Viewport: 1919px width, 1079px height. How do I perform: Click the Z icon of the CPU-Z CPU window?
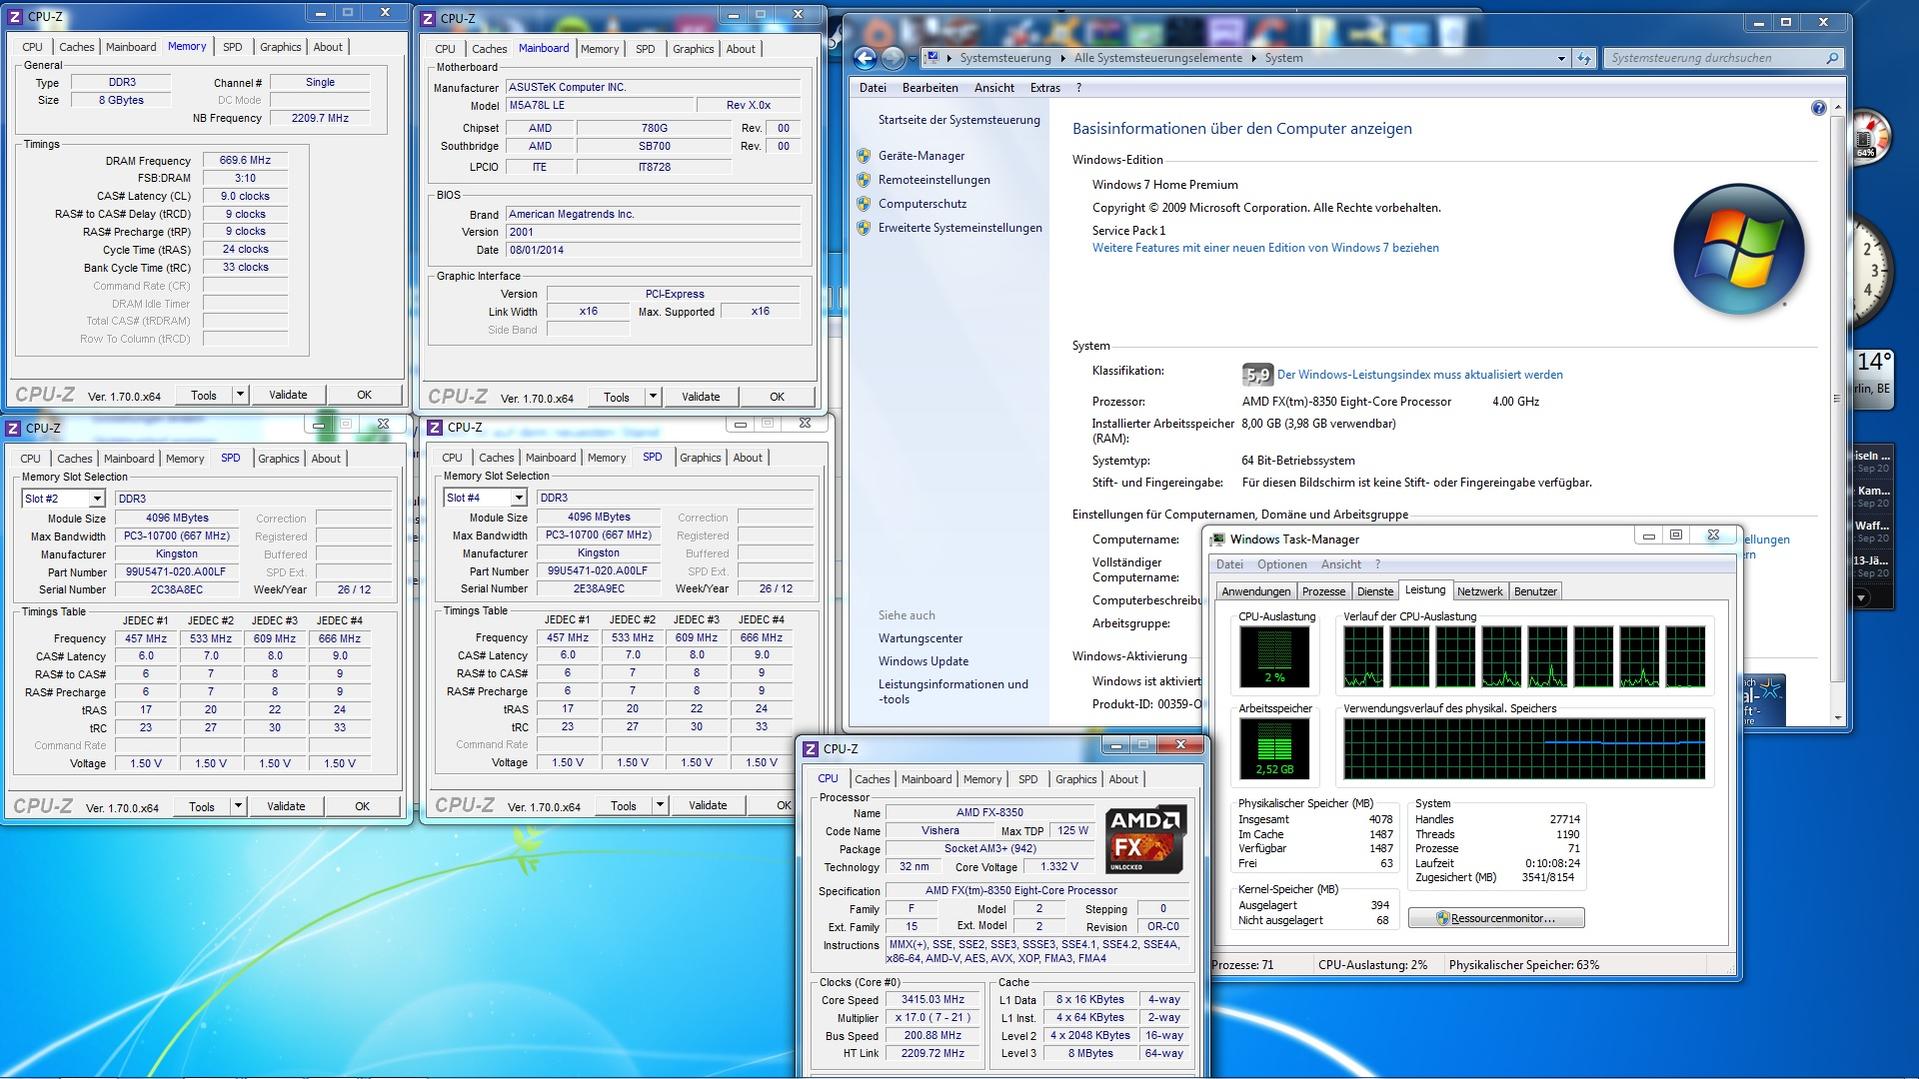811,749
